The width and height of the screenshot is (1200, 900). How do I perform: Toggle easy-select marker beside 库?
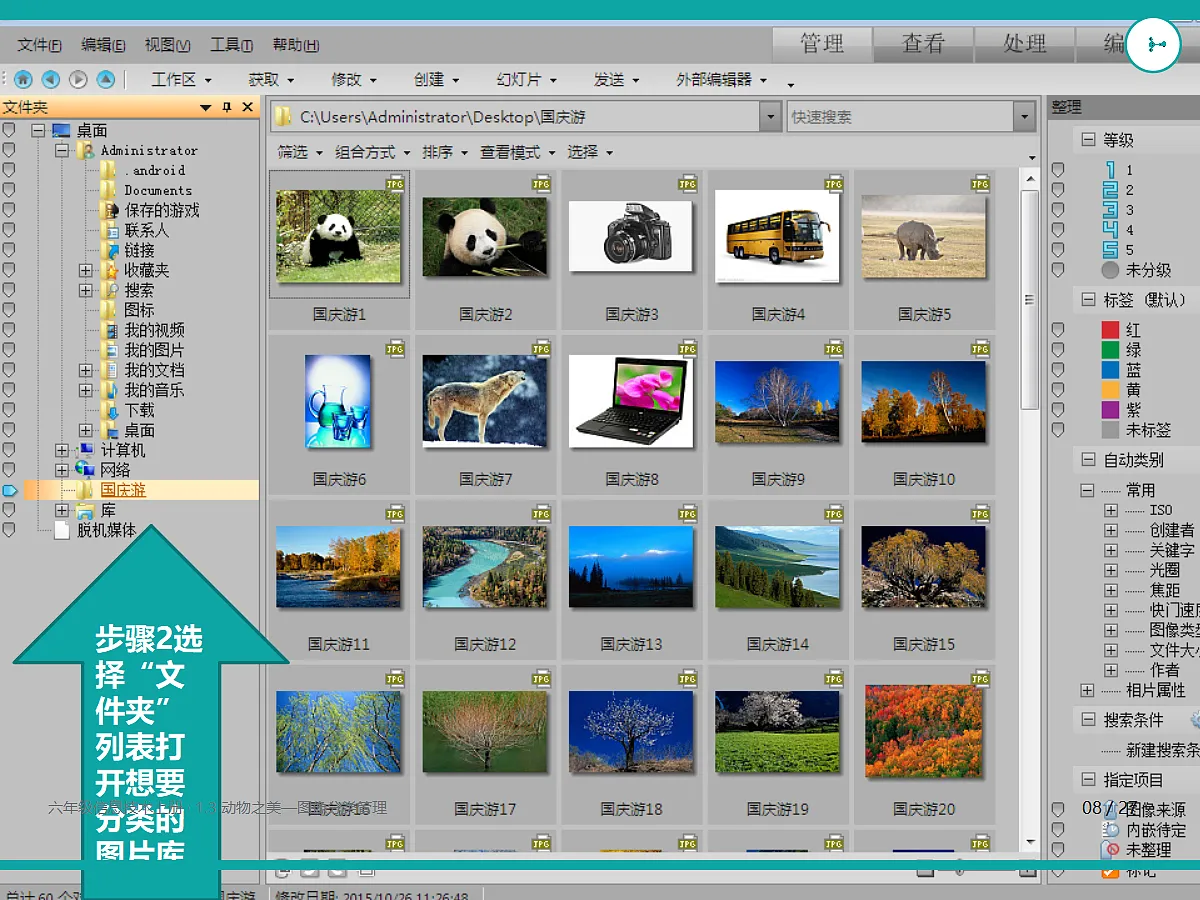pyautogui.click(x=9, y=510)
